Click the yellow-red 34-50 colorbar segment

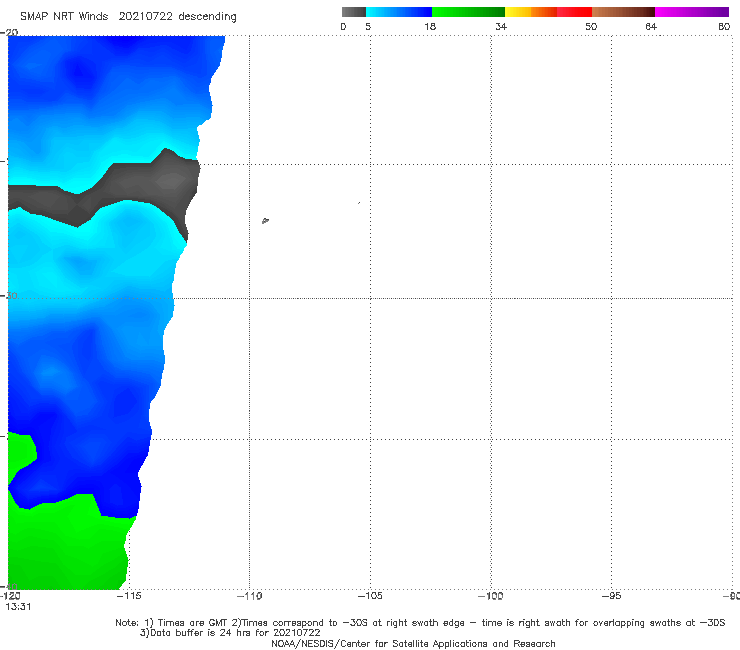(548, 12)
